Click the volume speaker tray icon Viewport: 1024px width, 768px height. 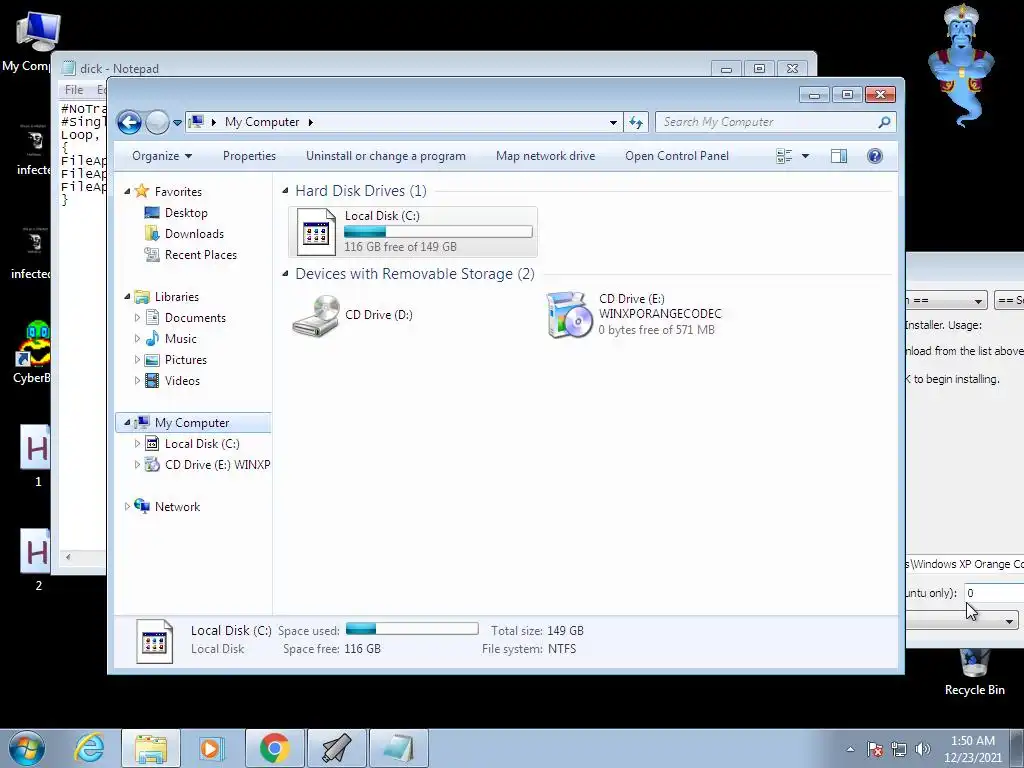923,749
